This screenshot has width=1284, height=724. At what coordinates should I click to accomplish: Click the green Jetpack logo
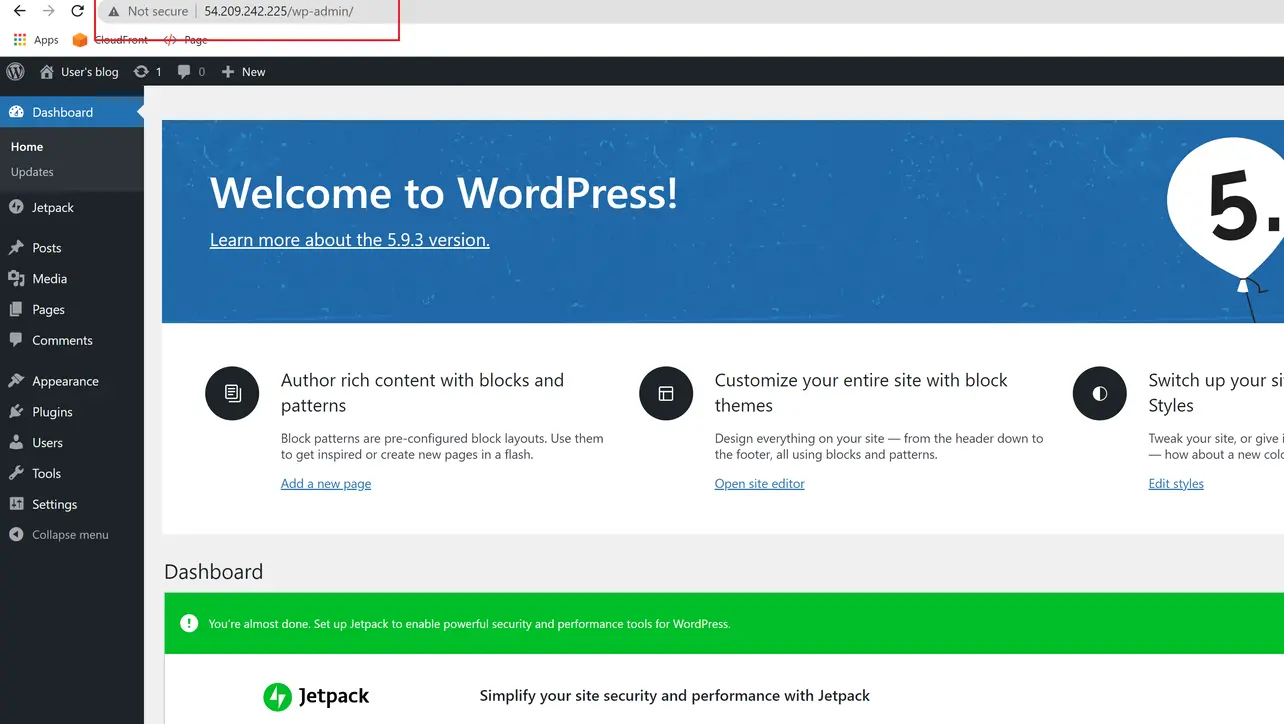[x=277, y=697]
